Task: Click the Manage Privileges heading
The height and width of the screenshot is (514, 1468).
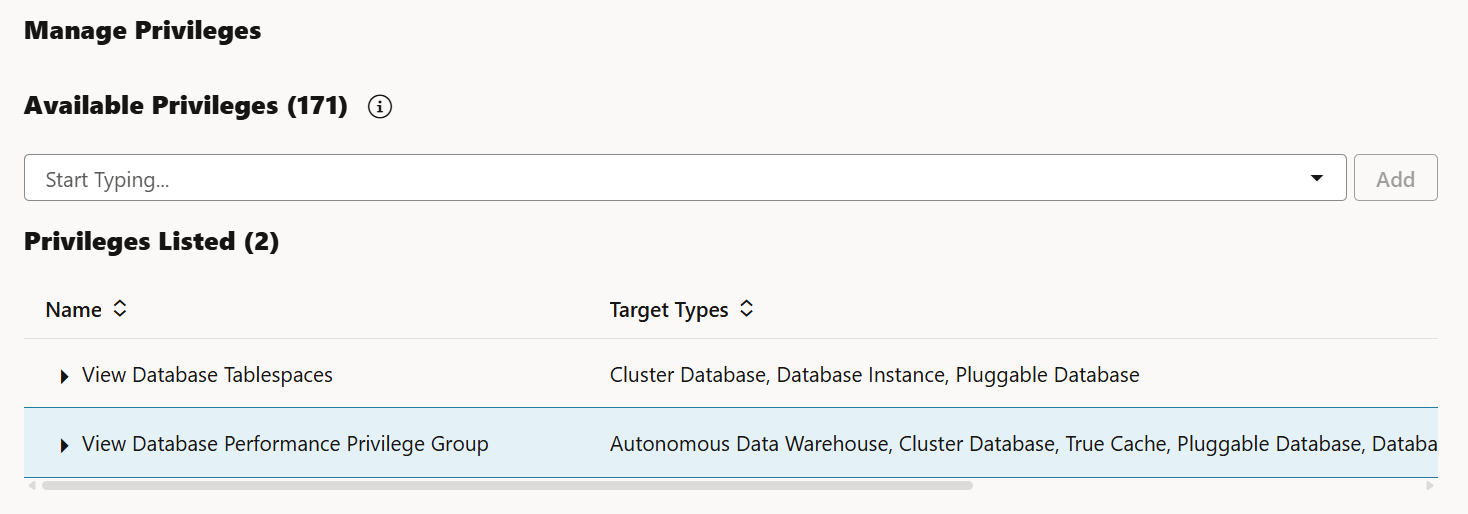Action: point(142,31)
